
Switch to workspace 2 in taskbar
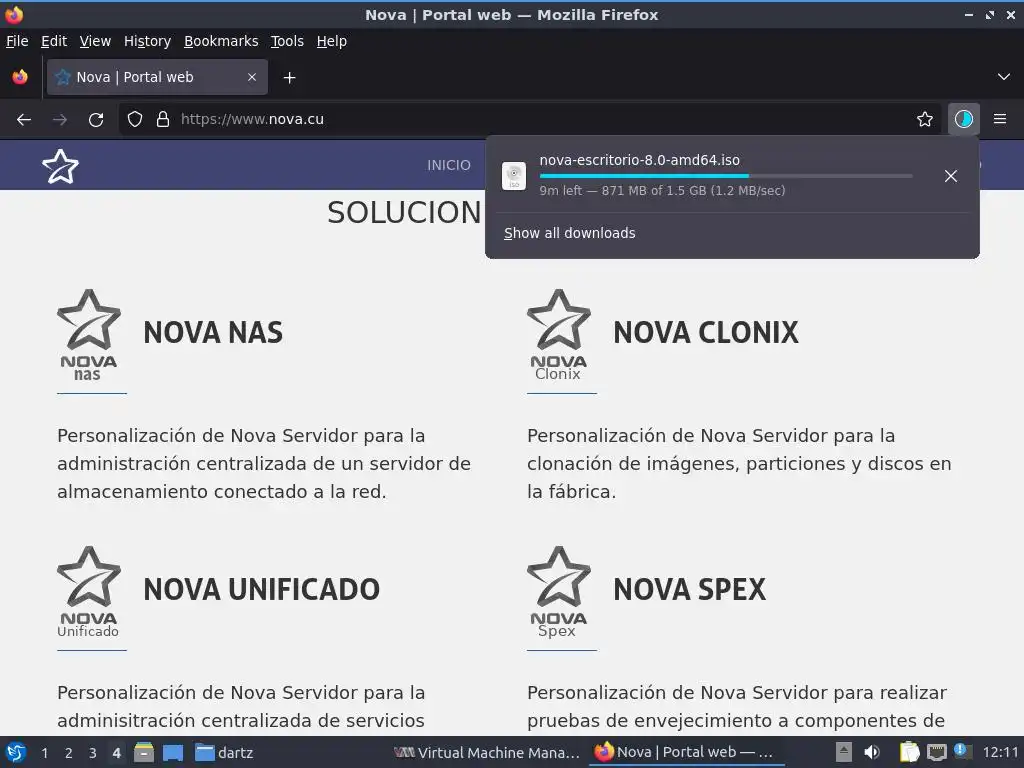coord(69,753)
